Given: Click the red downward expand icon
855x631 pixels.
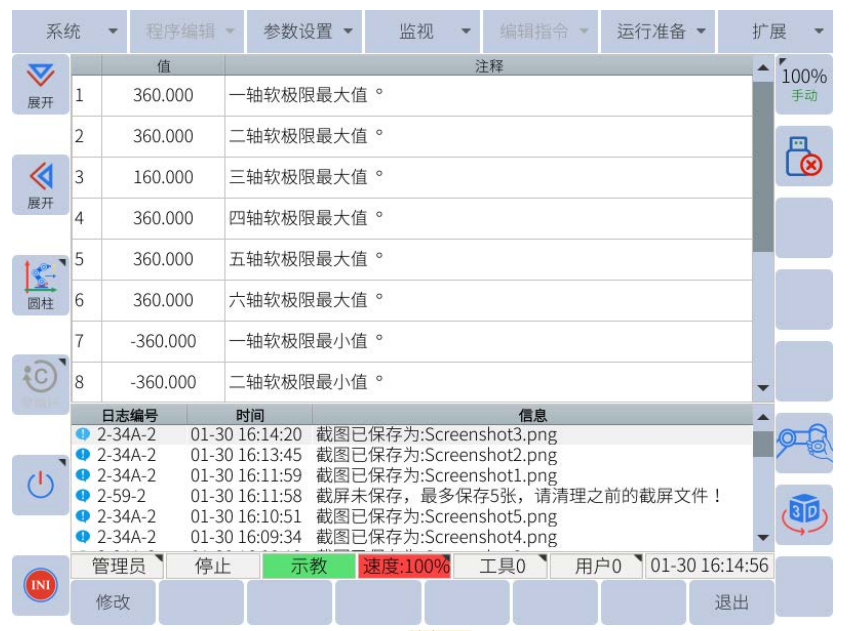Looking at the screenshot, I should [40, 84].
